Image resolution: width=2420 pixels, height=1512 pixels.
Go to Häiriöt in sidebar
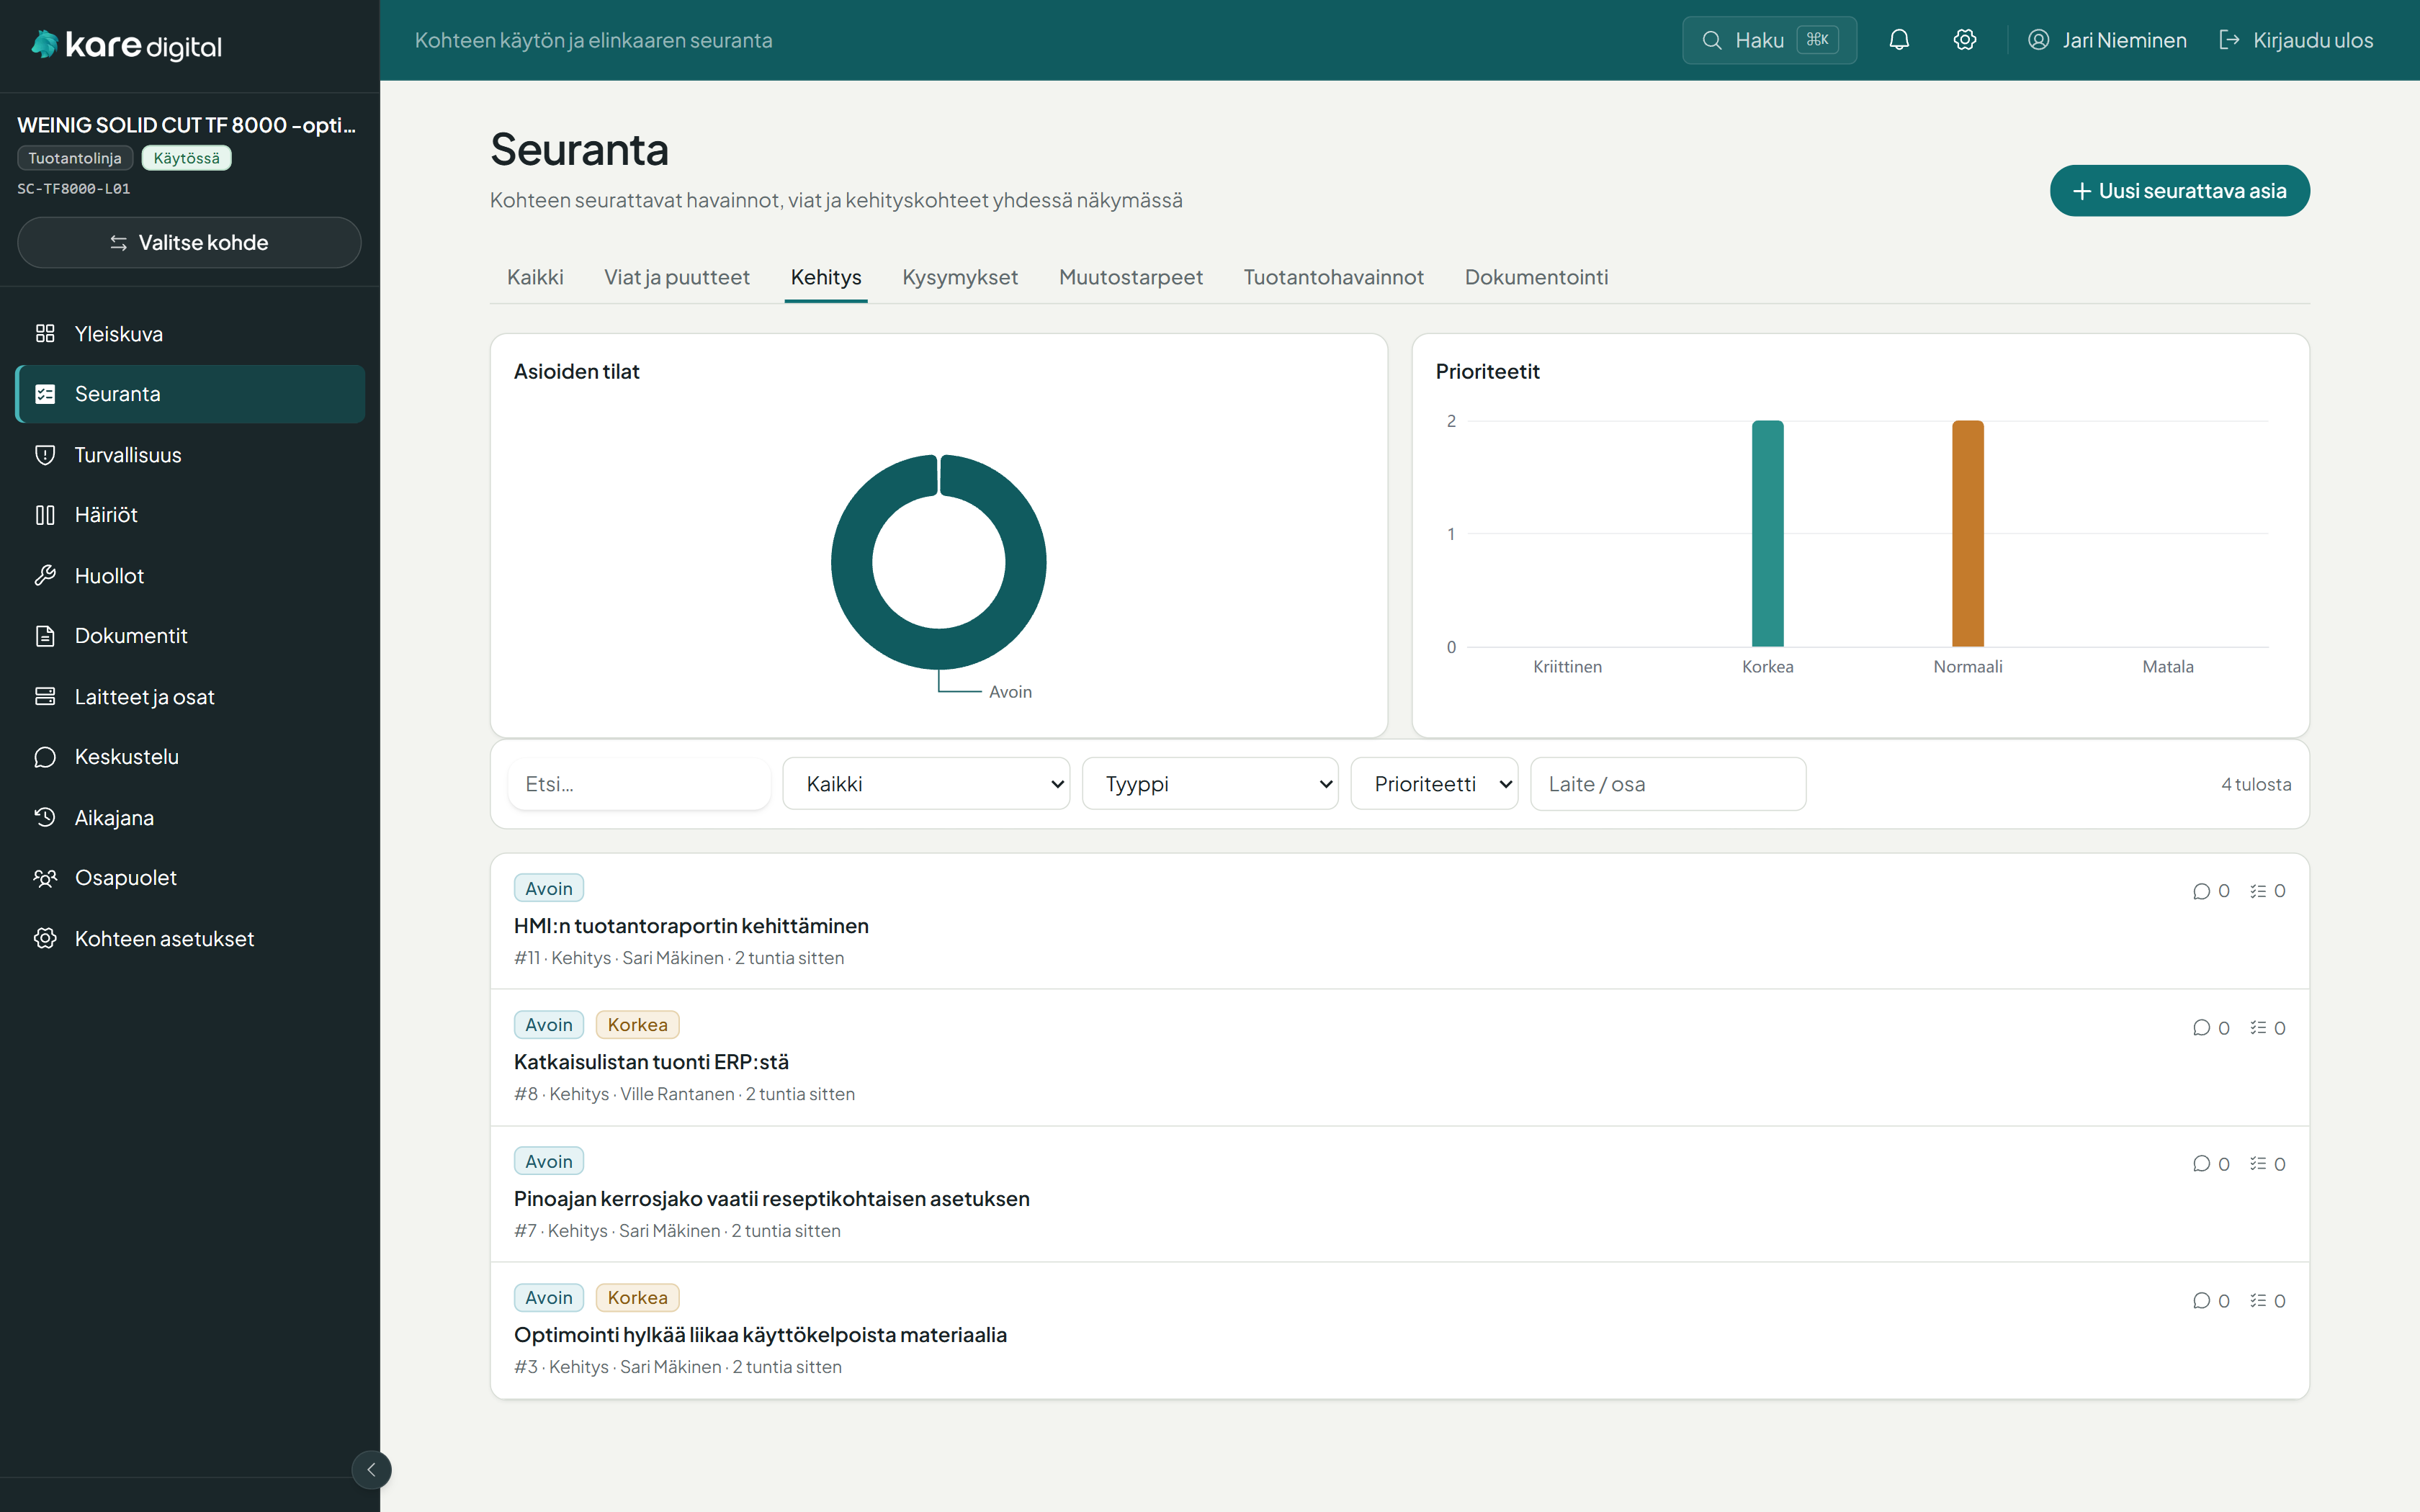(x=190, y=515)
